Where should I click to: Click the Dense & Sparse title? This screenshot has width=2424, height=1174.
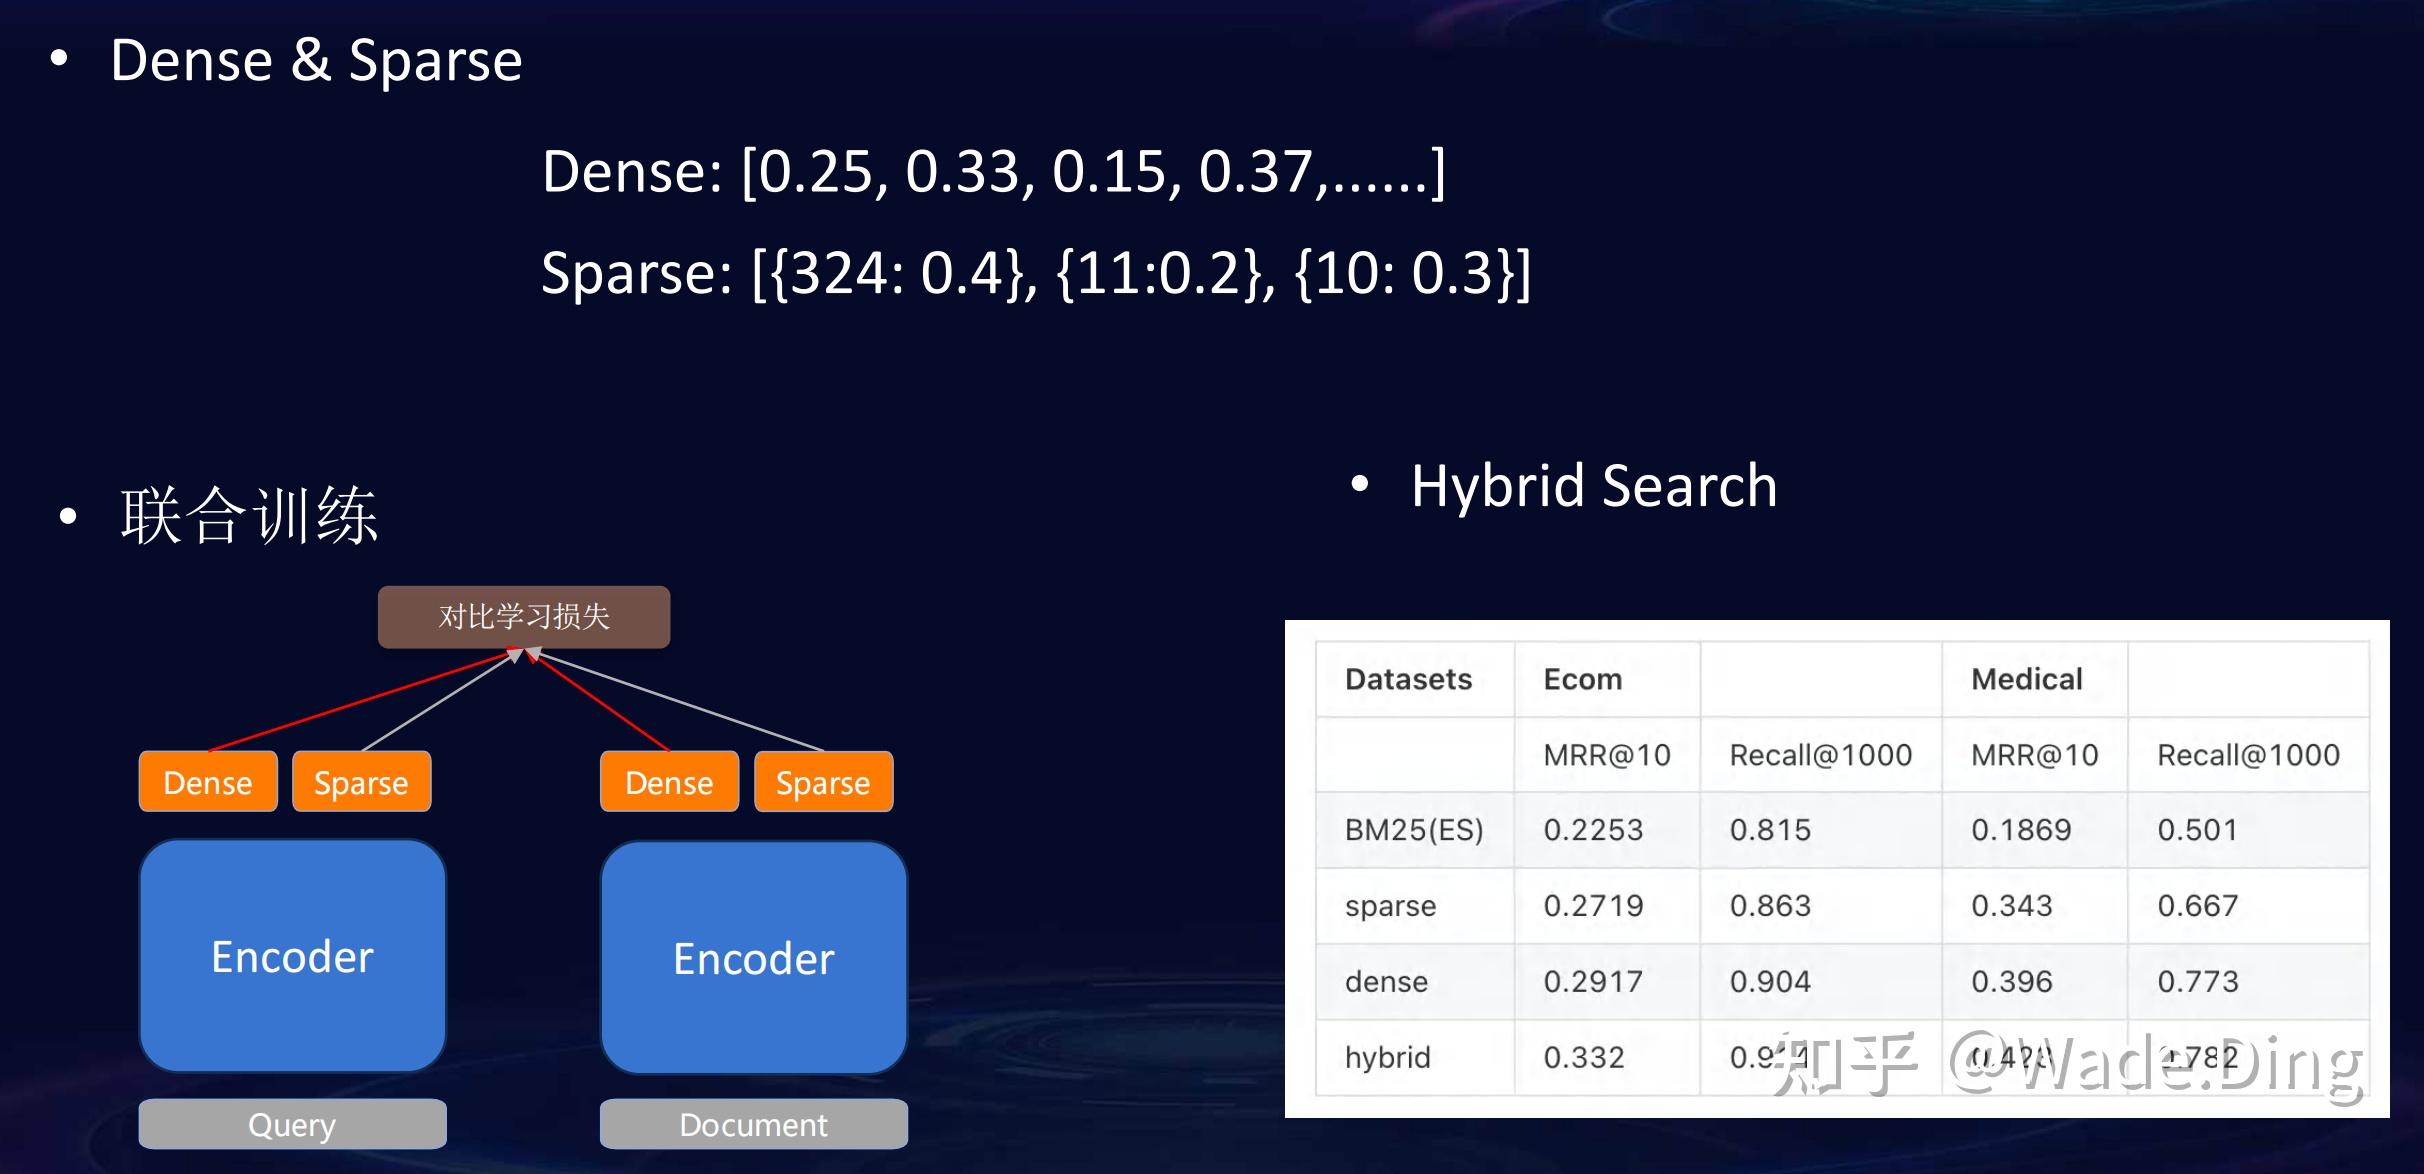316,60
